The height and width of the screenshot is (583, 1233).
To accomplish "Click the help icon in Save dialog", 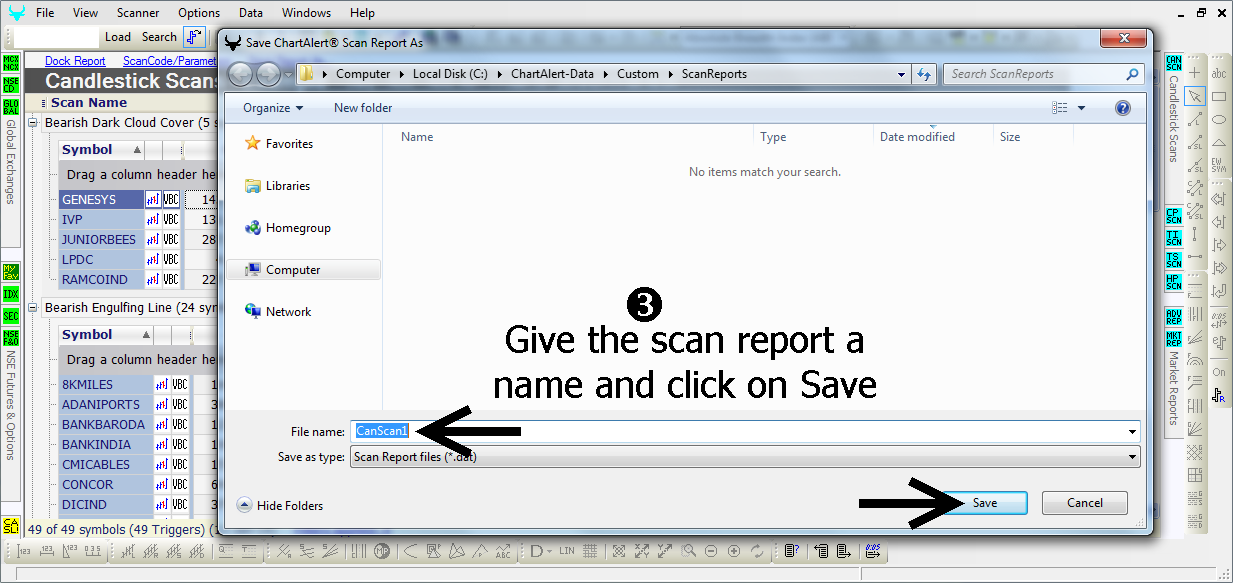I will (1122, 108).
